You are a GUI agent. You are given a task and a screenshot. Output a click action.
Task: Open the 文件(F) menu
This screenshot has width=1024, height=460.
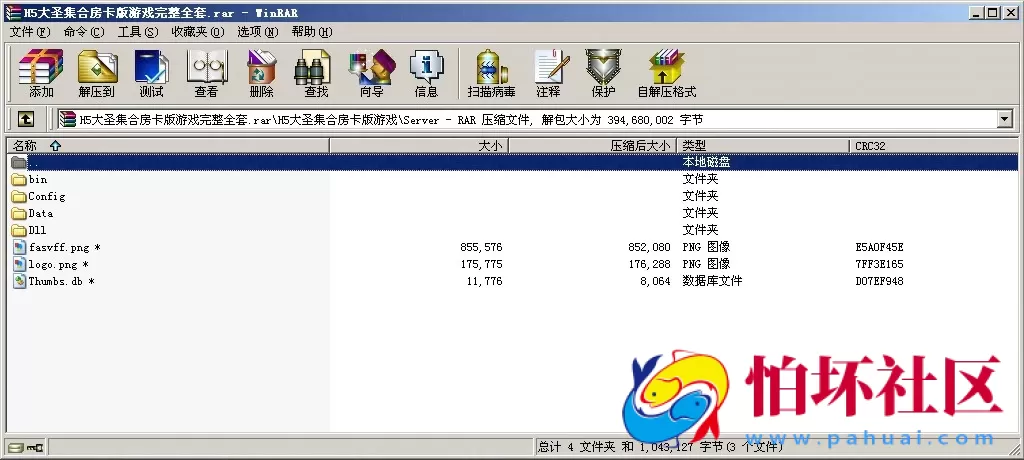point(29,32)
